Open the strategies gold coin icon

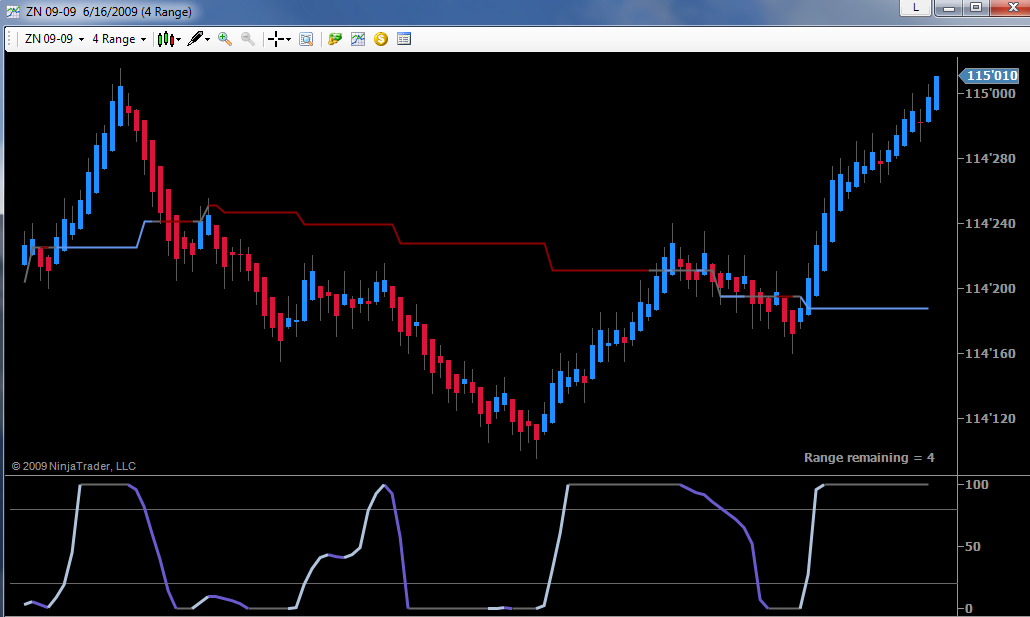coord(381,39)
